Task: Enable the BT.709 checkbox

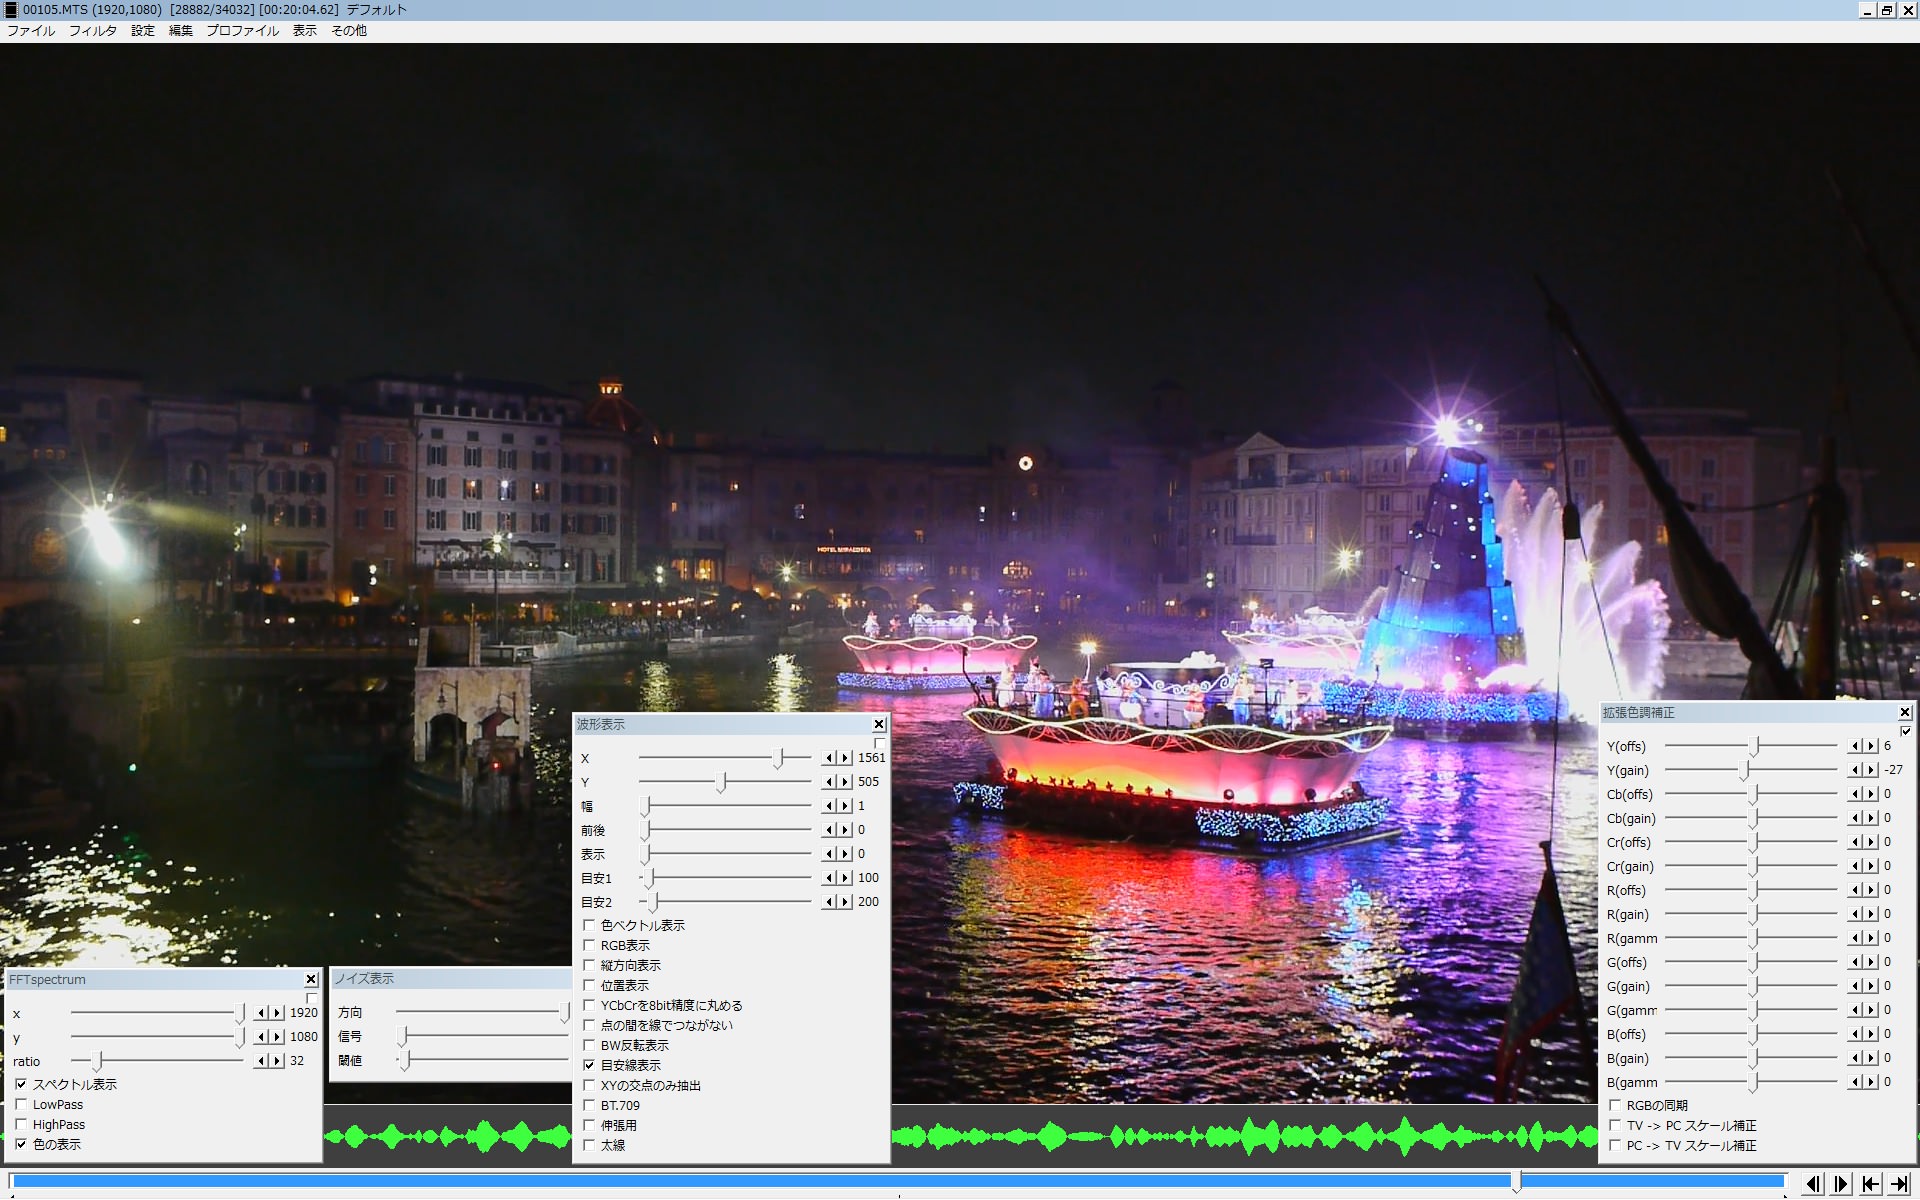Action: coord(589,1106)
